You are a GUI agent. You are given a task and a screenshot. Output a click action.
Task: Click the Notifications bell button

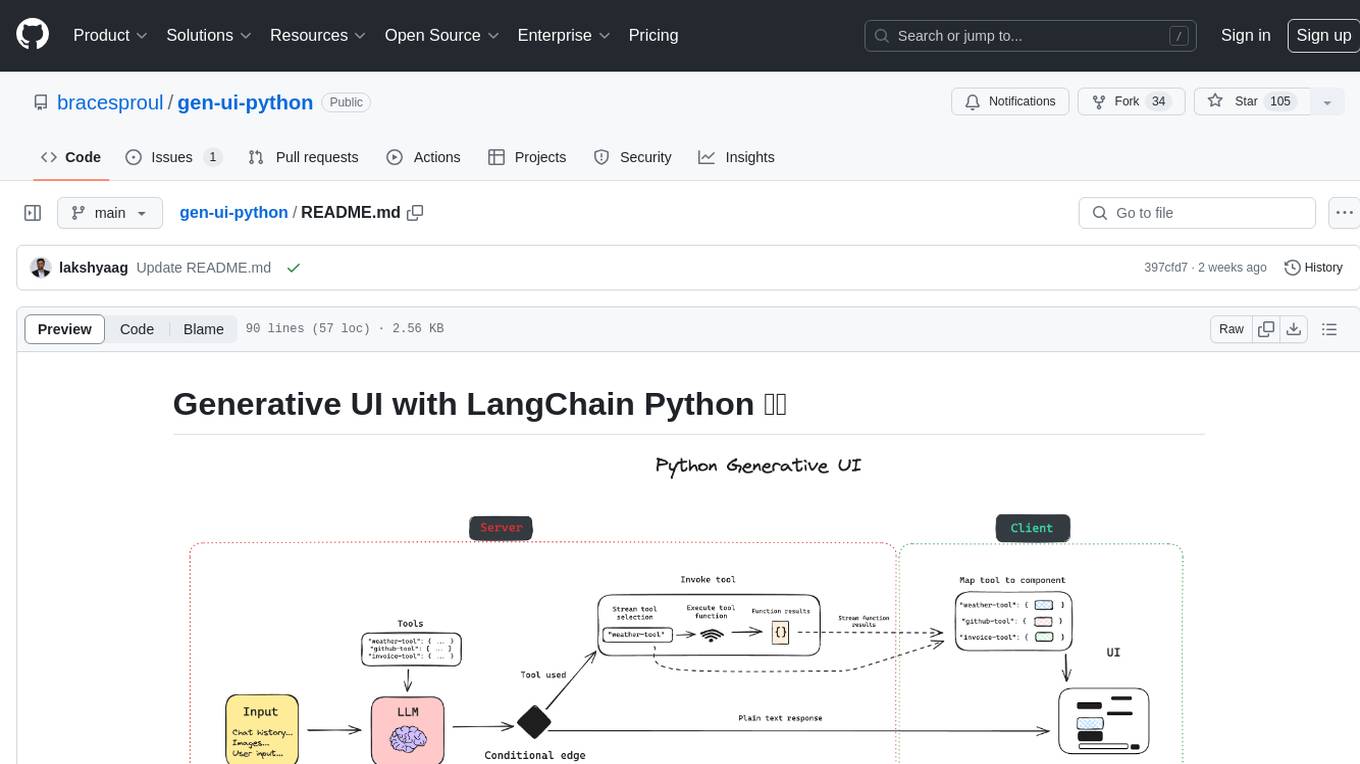(1010, 102)
